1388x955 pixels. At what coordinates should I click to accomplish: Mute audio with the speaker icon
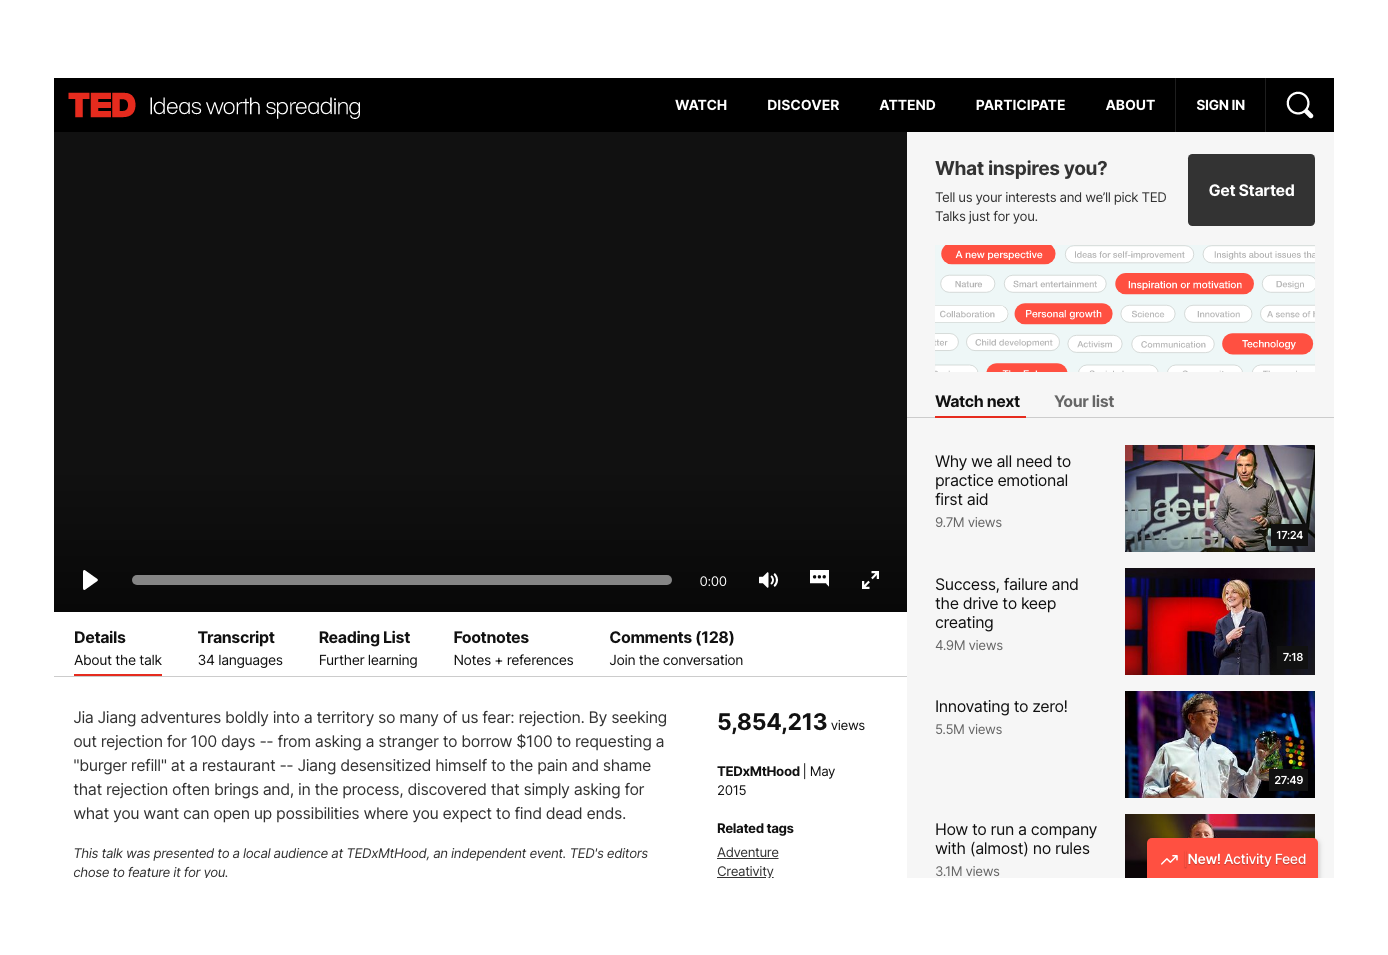pyautogui.click(x=768, y=580)
